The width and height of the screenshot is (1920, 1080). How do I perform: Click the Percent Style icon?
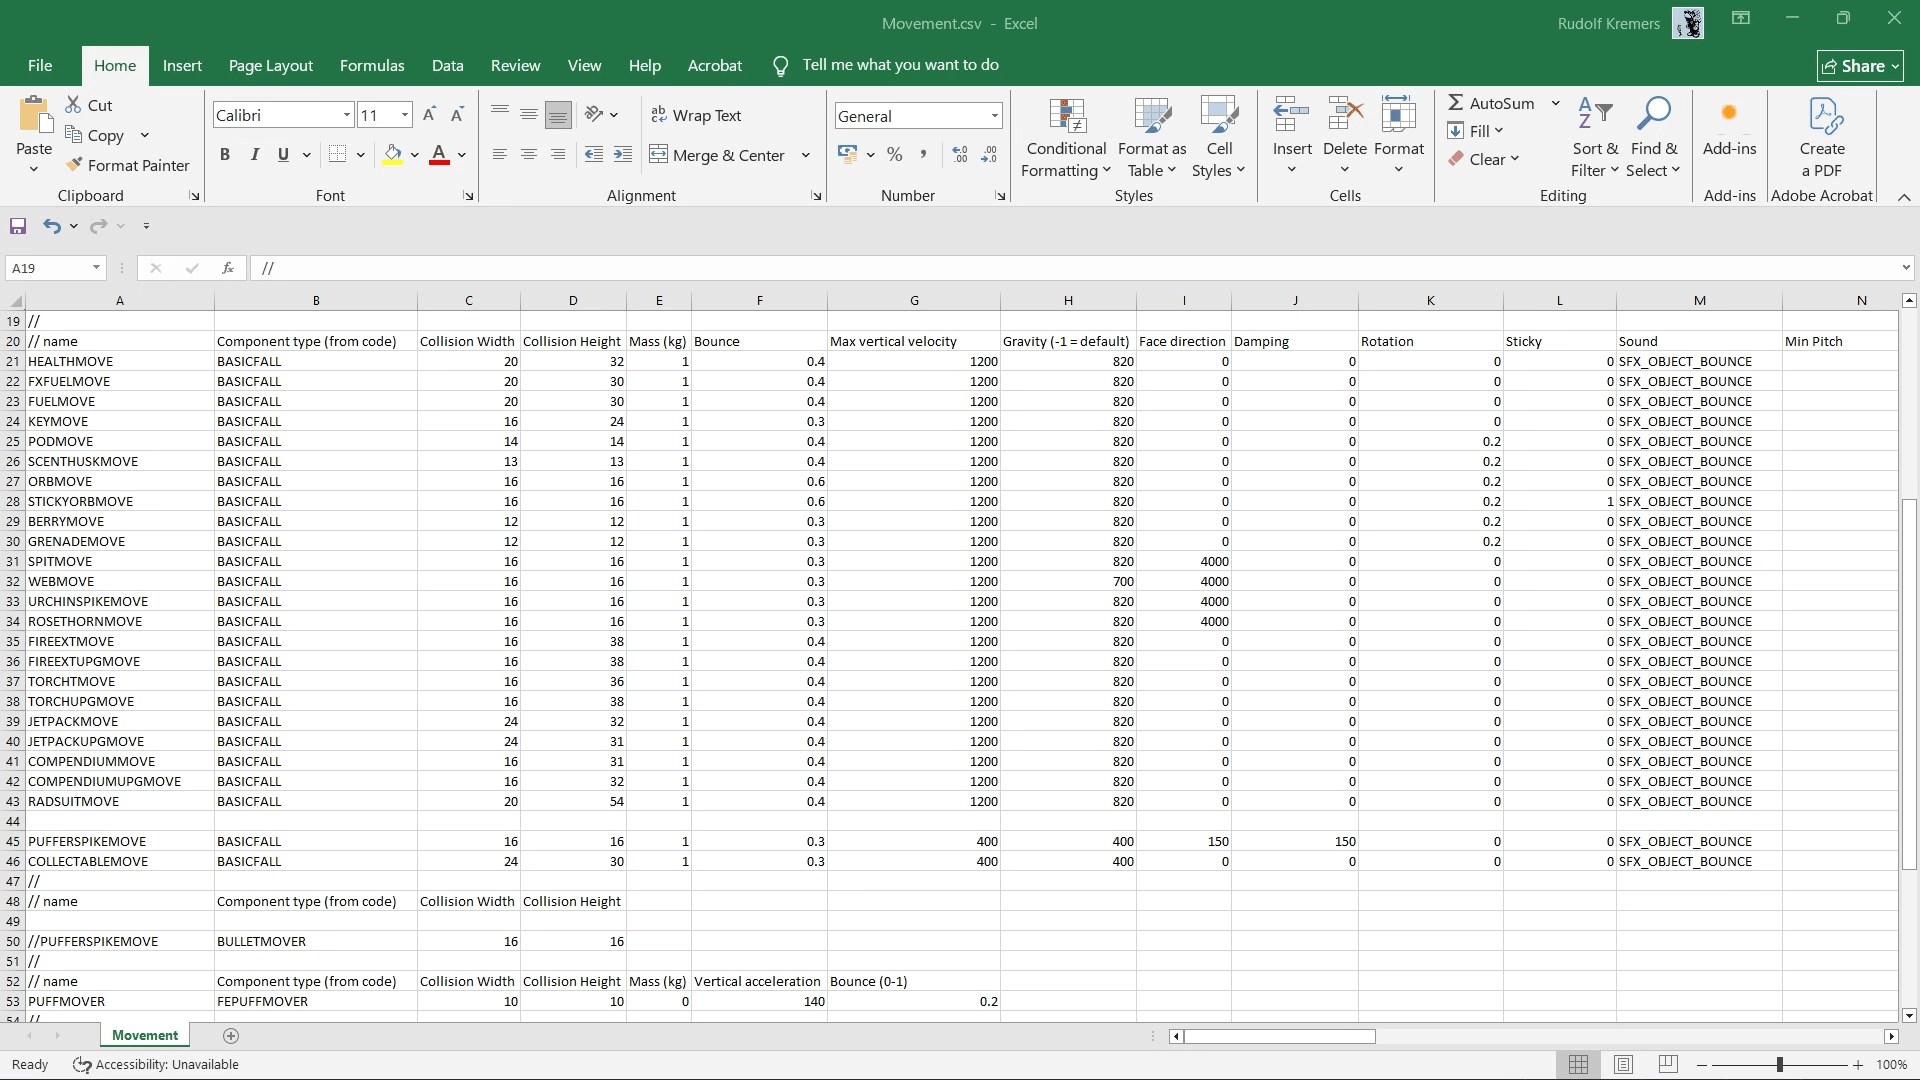pos(894,154)
